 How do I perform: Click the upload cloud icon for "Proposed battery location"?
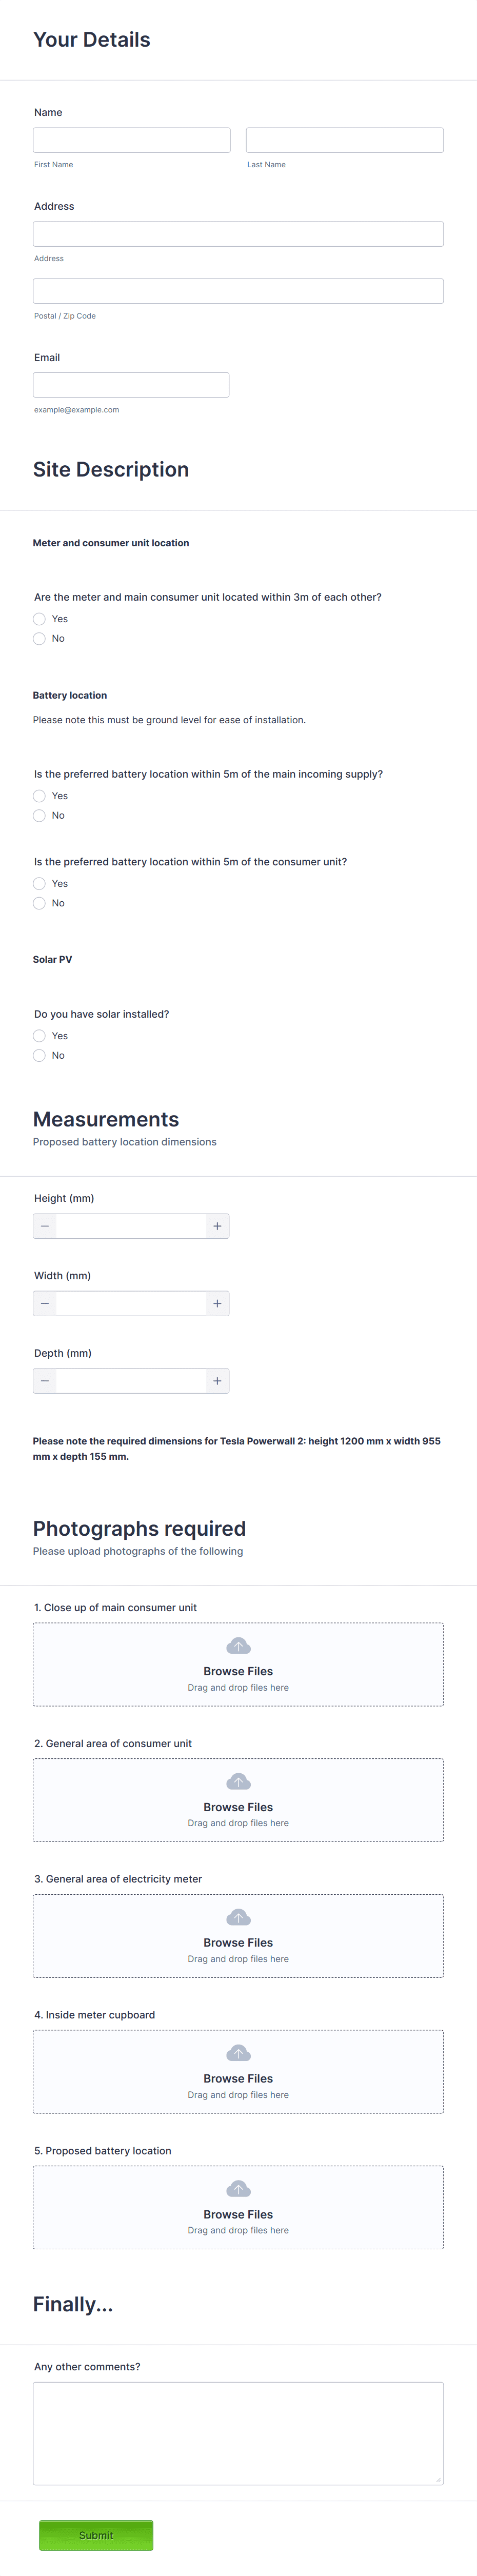pyautogui.click(x=237, y=2187)
